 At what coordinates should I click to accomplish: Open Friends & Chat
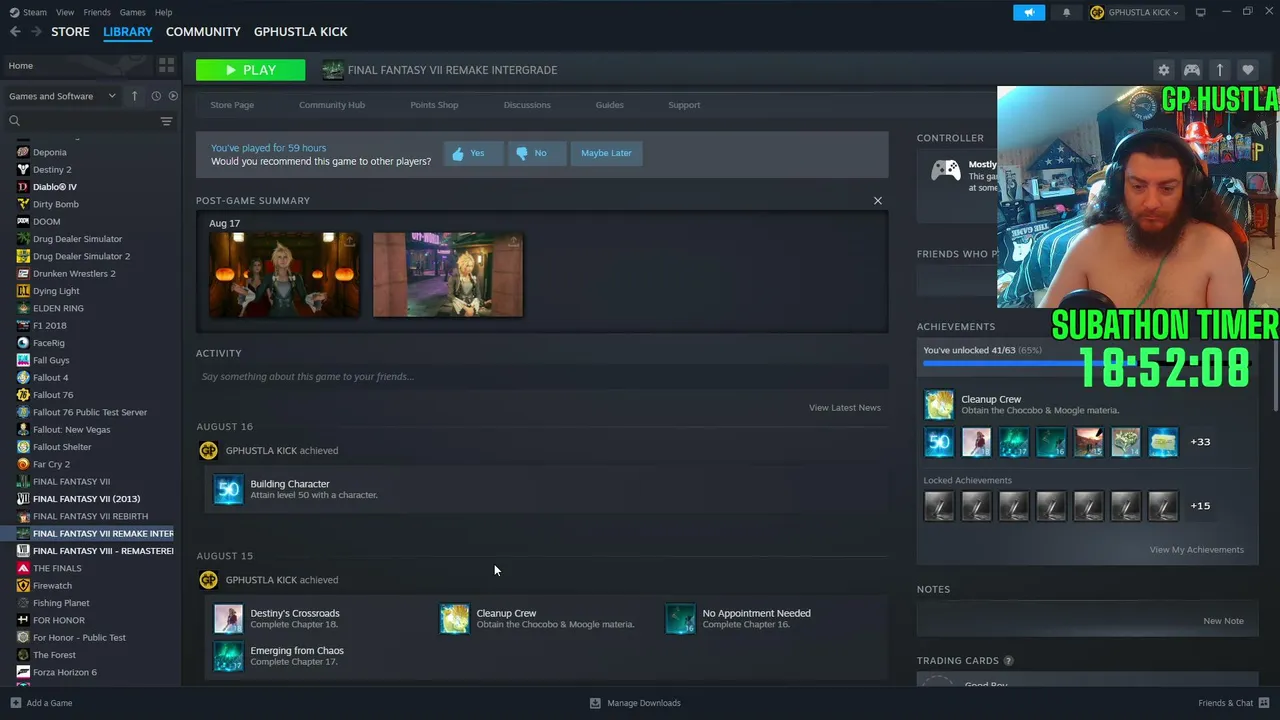(1233, 703)
